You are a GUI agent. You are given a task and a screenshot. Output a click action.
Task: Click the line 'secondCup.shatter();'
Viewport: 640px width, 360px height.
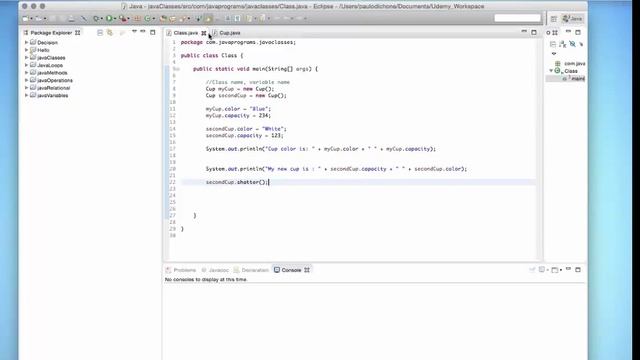(x=237, y=182)
